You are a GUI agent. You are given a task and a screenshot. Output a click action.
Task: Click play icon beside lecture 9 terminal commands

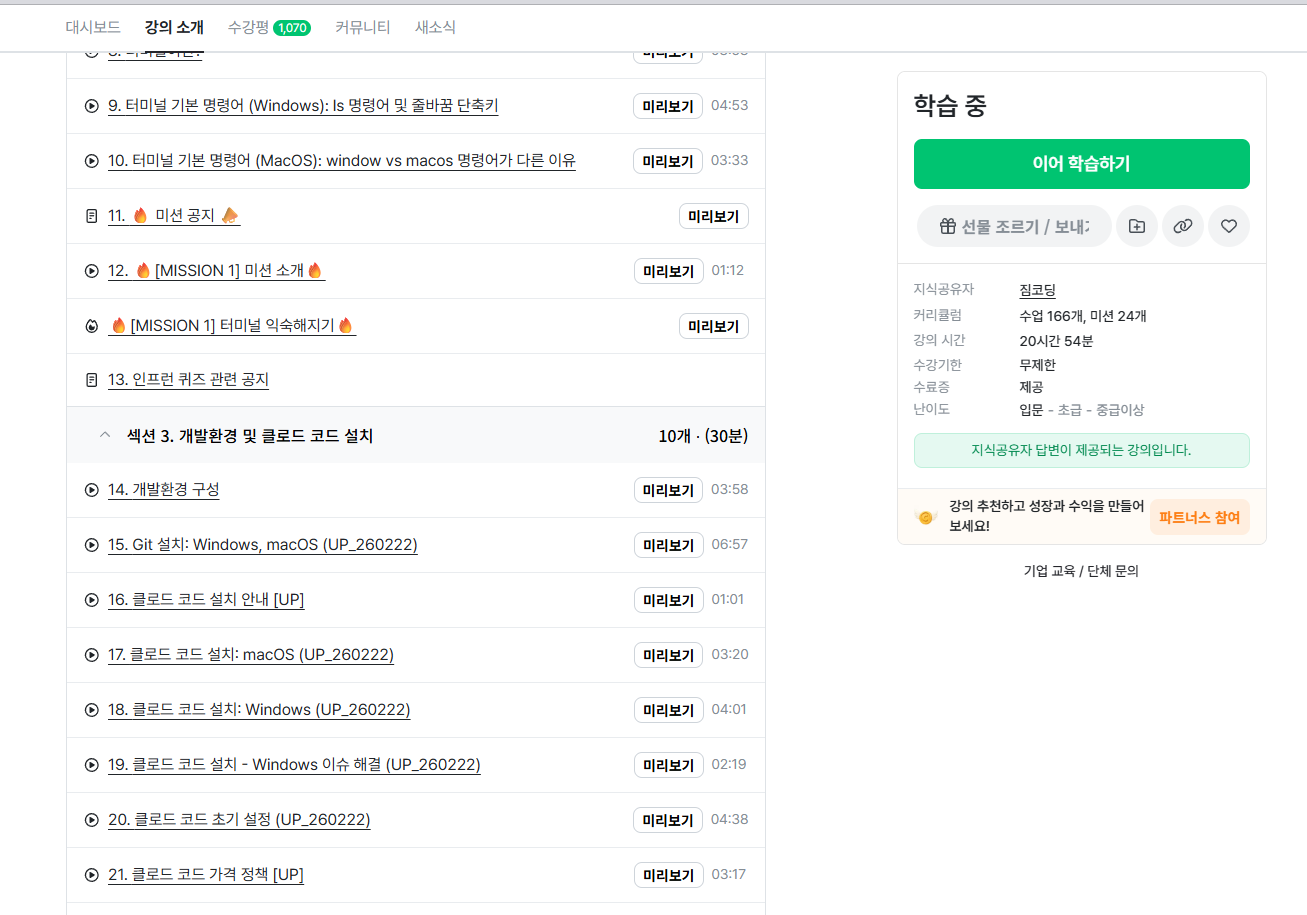[92, 106]
